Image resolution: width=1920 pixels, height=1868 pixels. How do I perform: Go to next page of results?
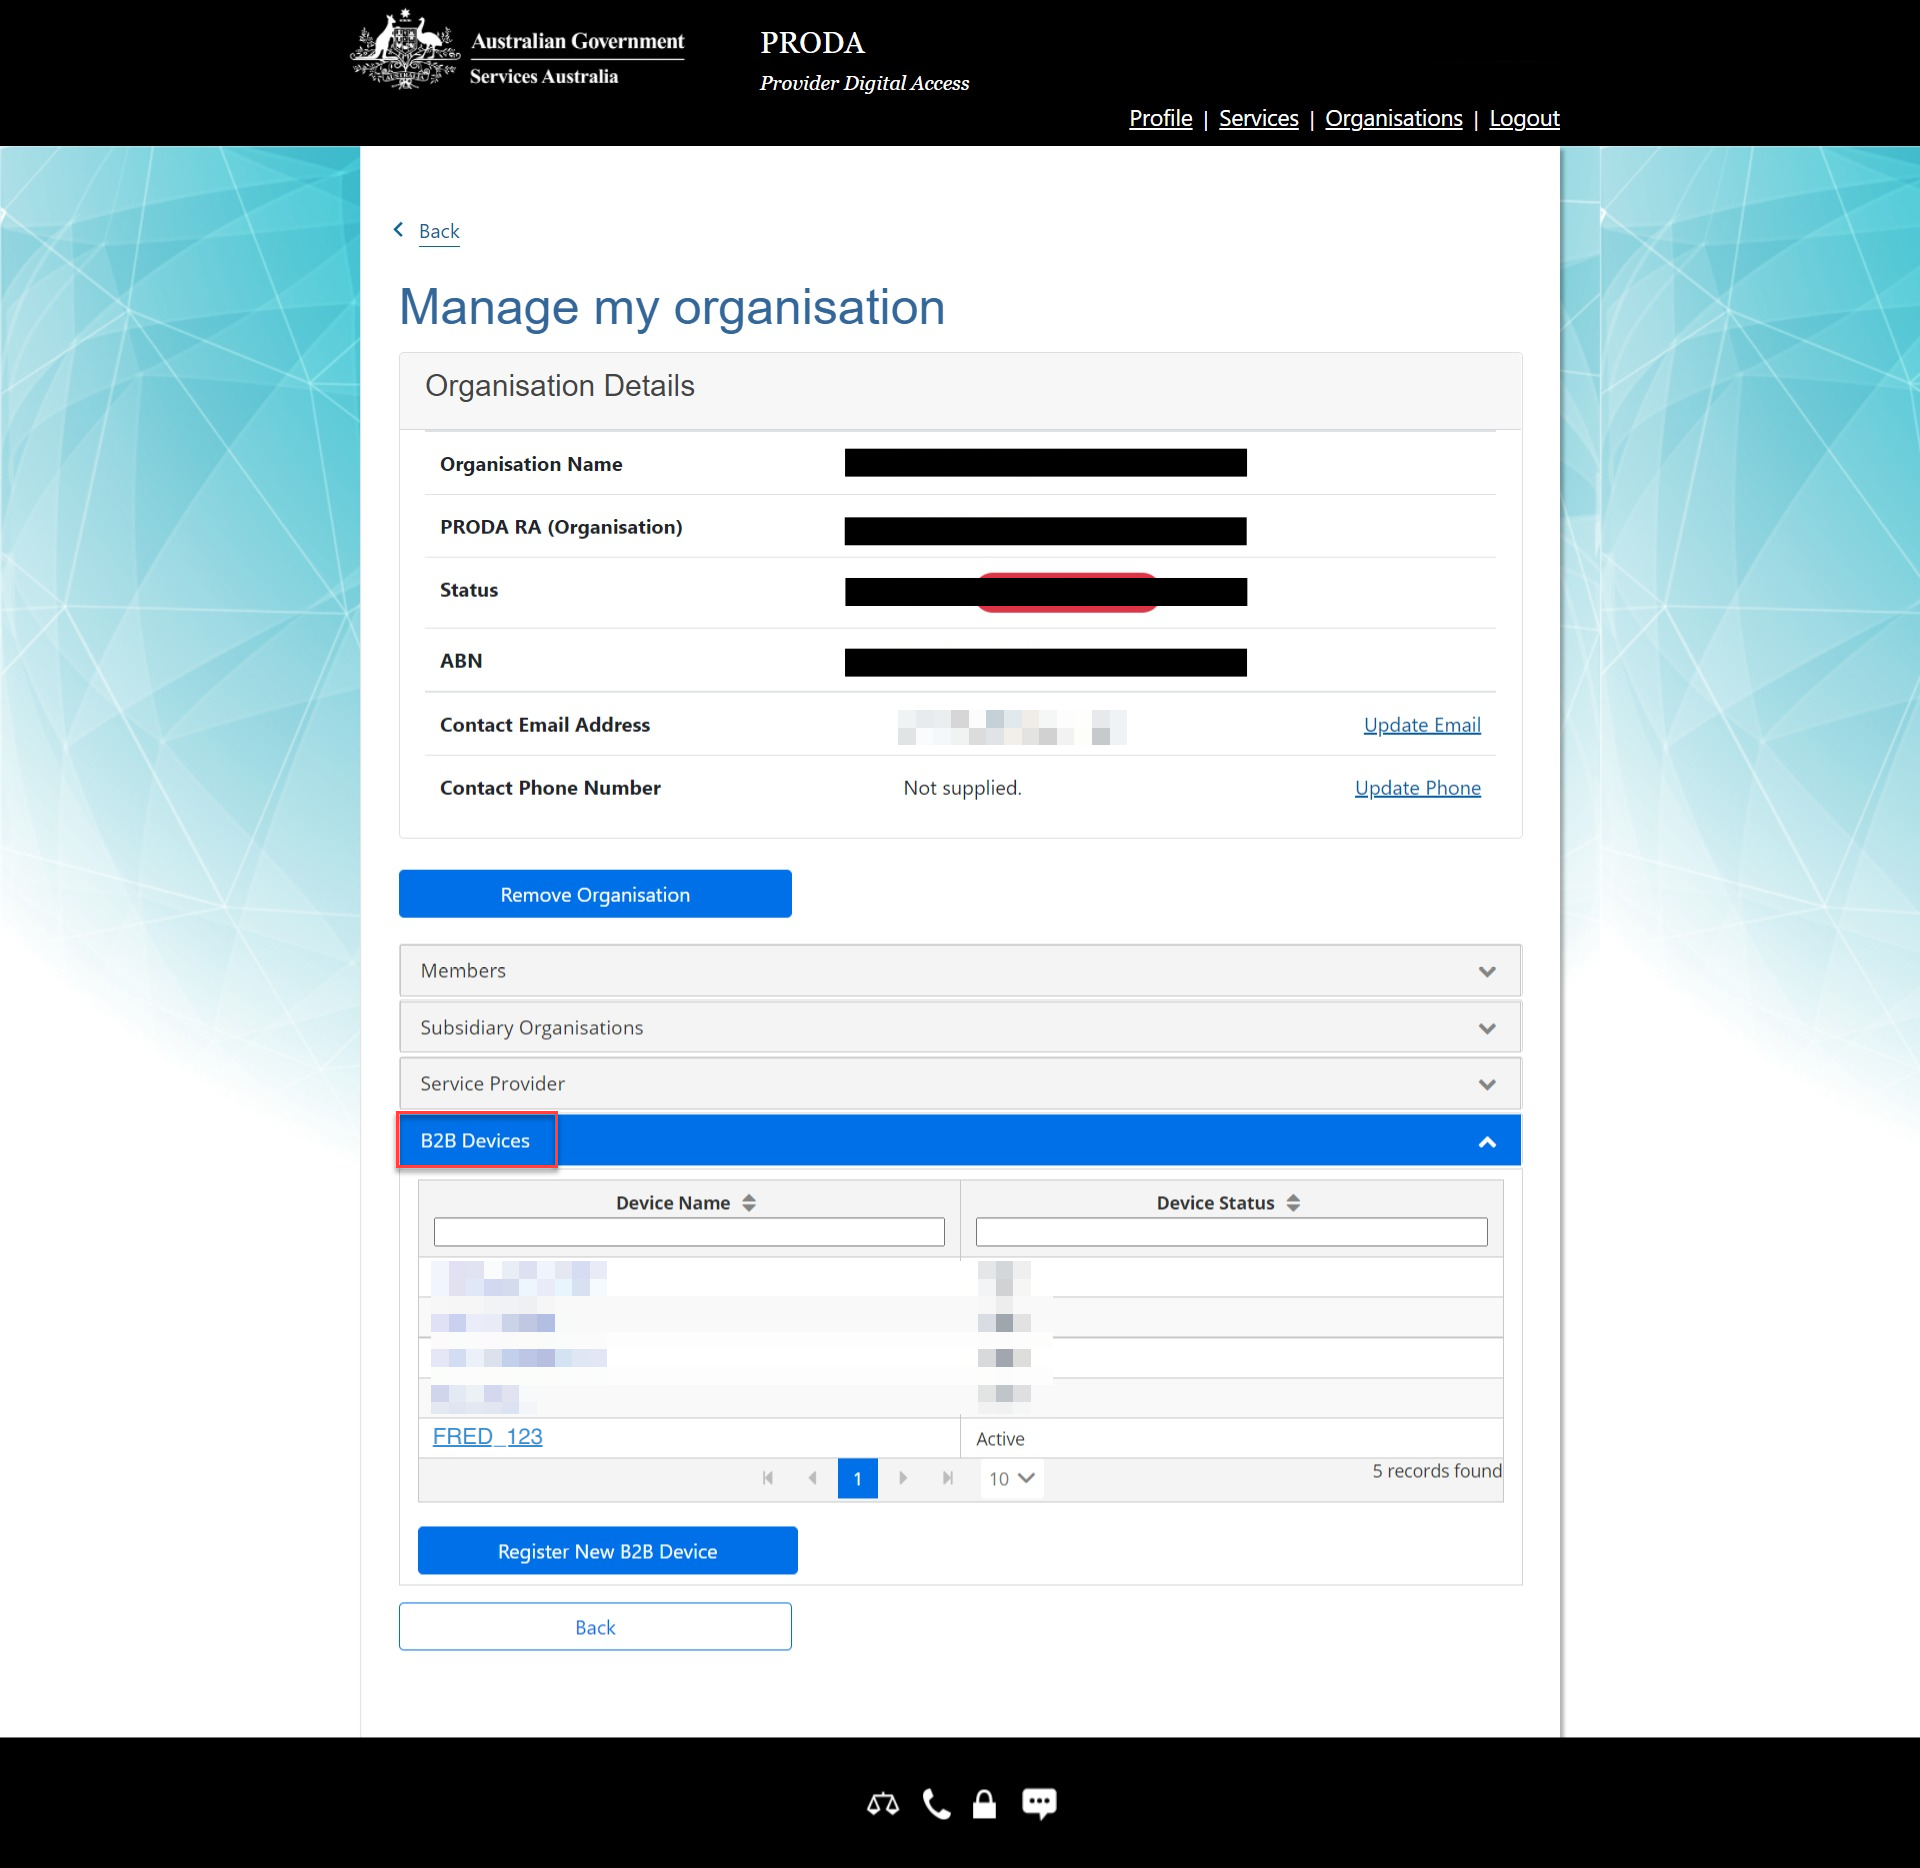point(903,1478)
